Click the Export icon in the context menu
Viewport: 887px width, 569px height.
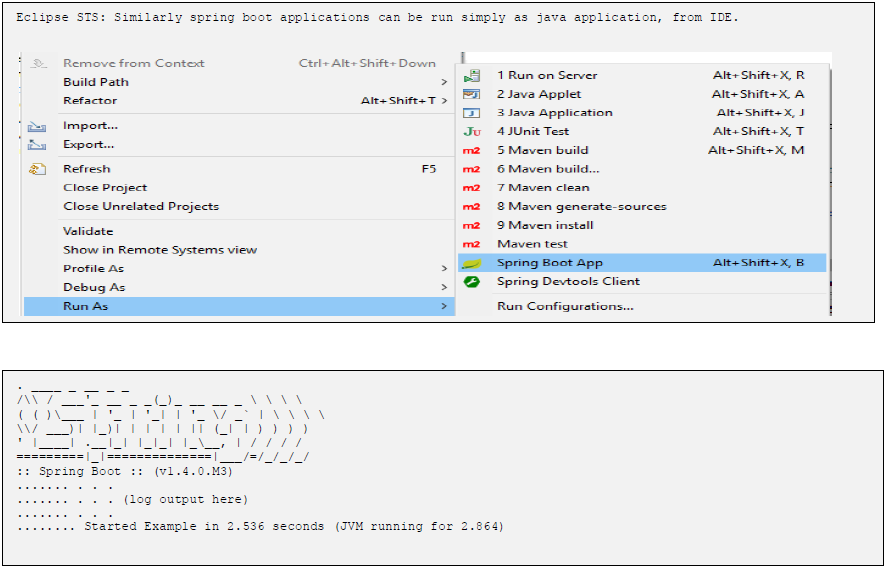click(x=38, y=145)
